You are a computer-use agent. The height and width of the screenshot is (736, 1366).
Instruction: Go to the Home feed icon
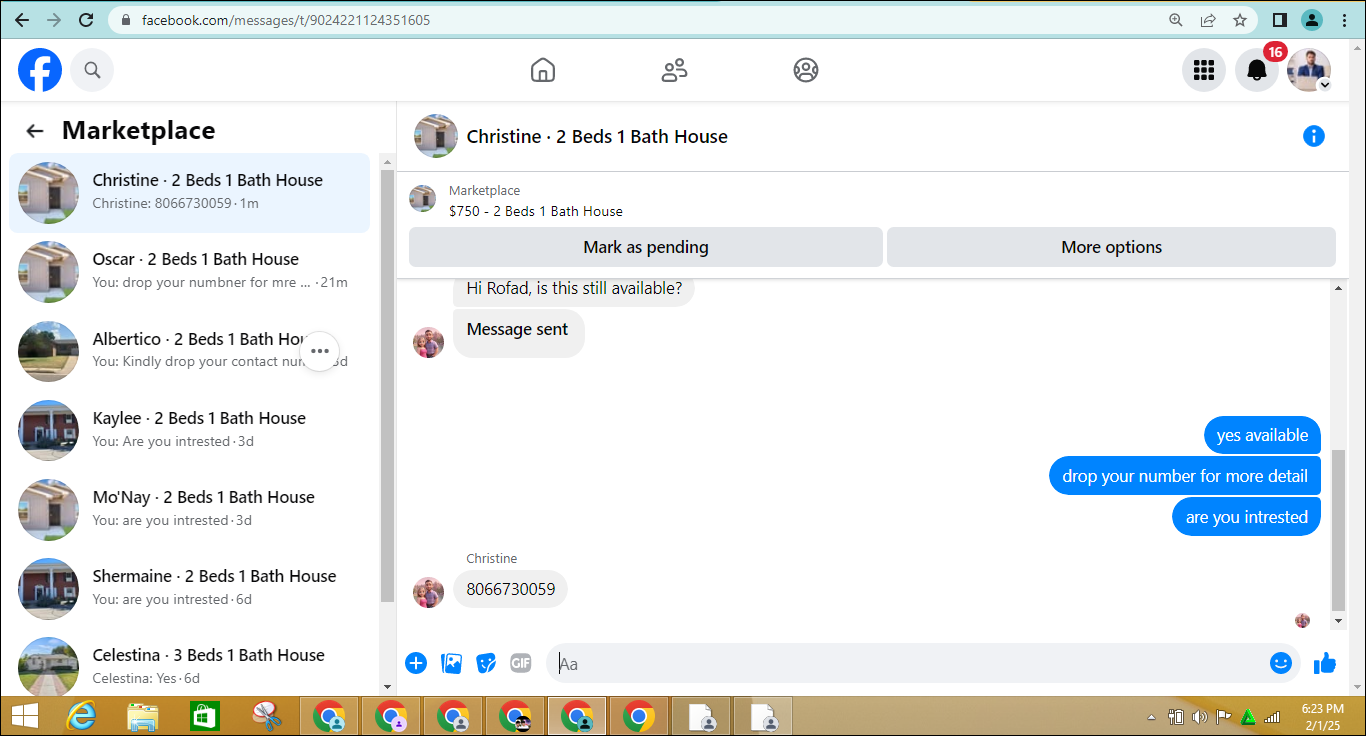pyautogui.click(x=543, y=70)
